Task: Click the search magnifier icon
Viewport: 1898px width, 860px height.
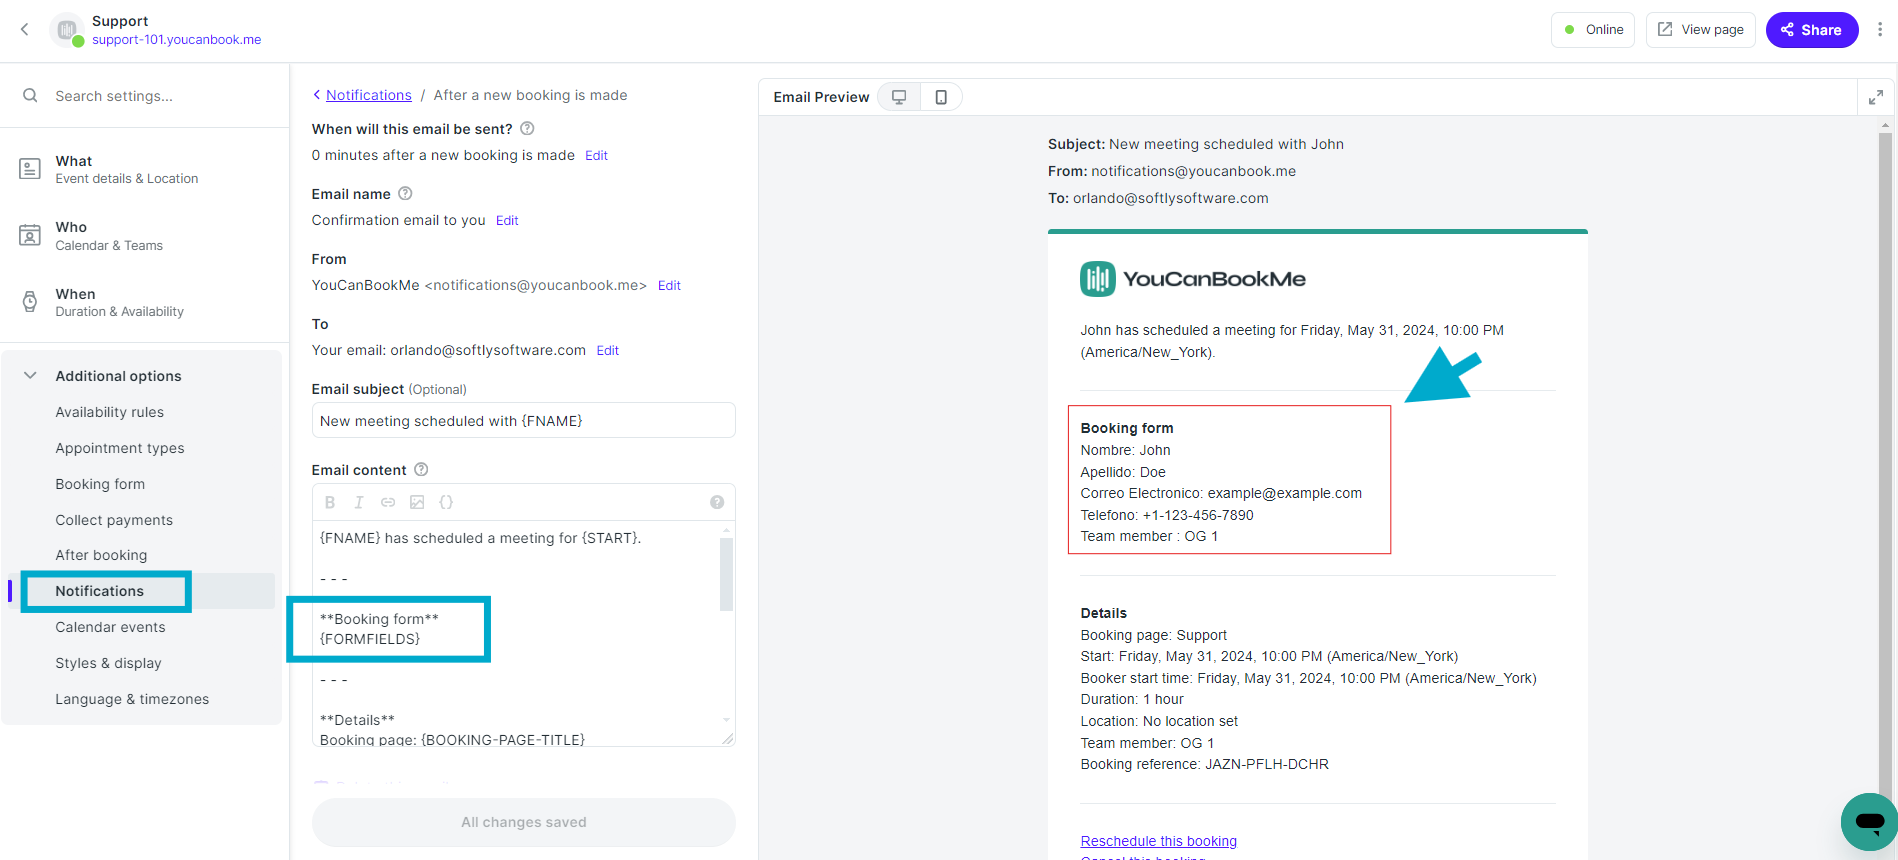Action: coord(30,96)
